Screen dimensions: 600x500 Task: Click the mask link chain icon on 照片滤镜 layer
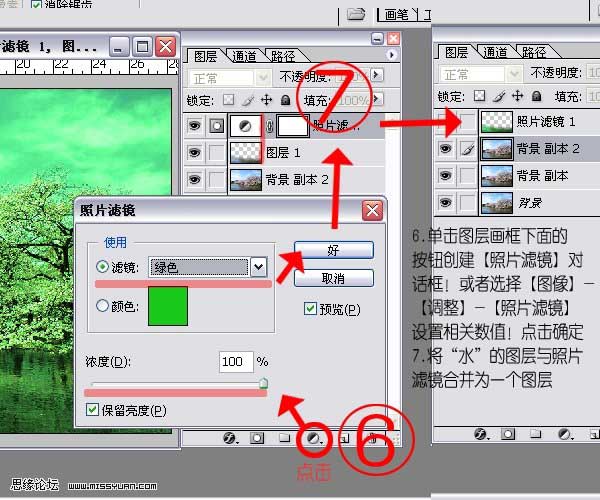(x=269, y=127)
